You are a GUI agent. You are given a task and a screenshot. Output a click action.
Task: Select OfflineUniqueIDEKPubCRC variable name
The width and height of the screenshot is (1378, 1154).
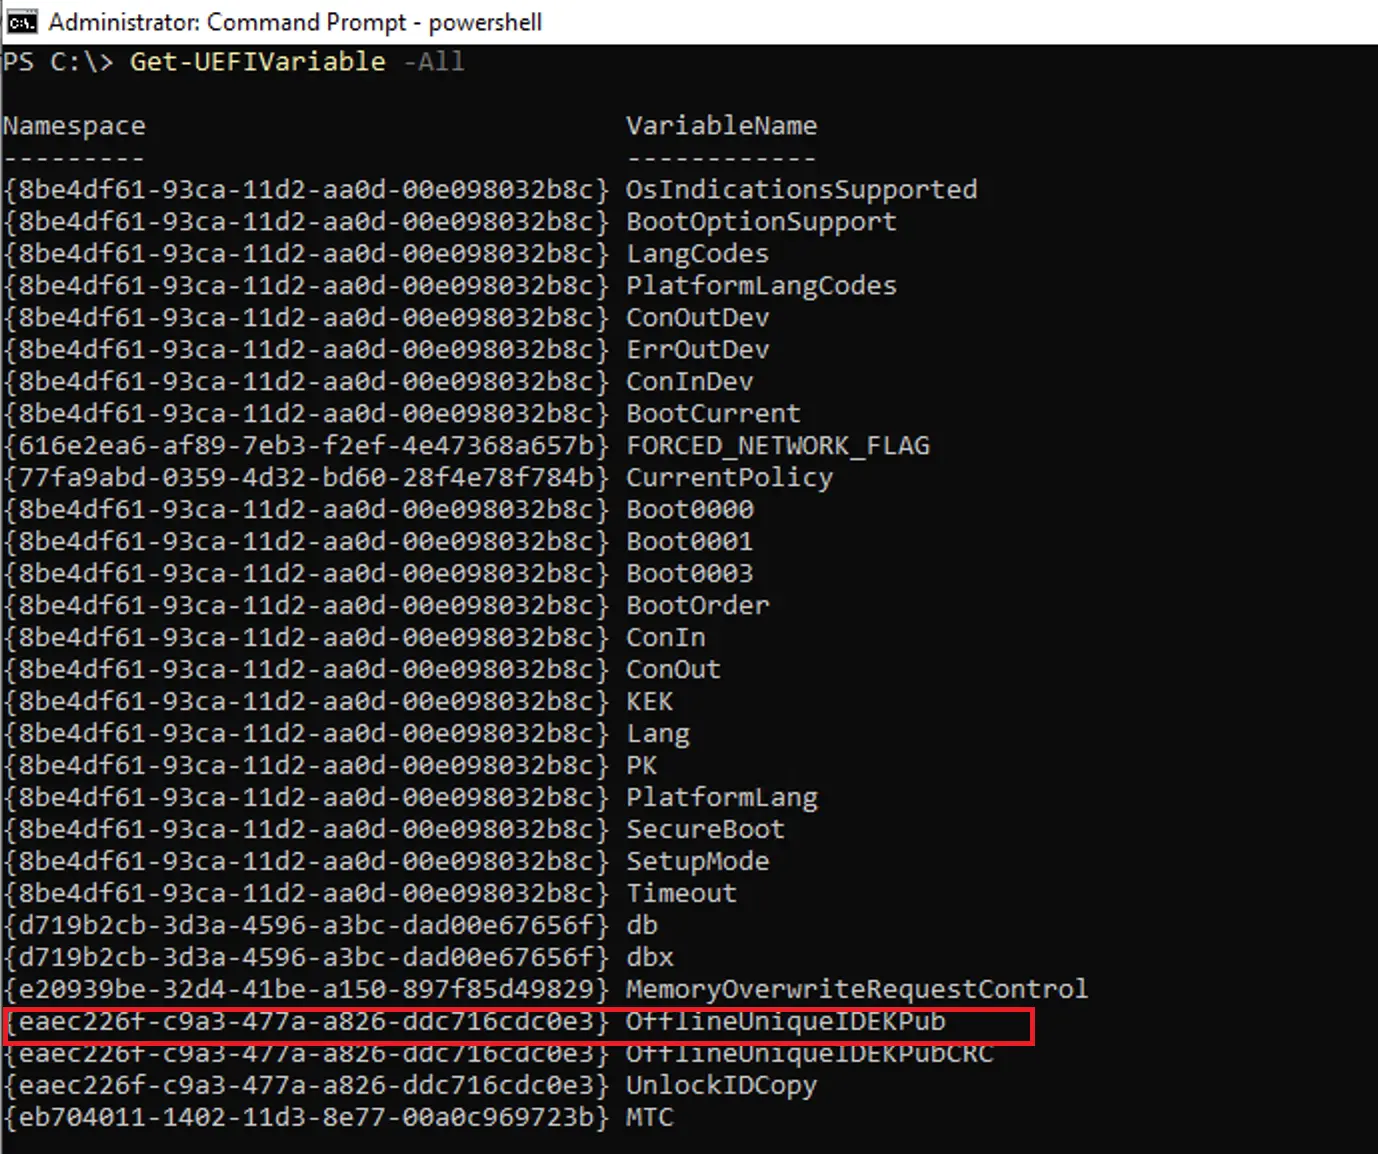pyautogui.click(x=809, y=1054)
